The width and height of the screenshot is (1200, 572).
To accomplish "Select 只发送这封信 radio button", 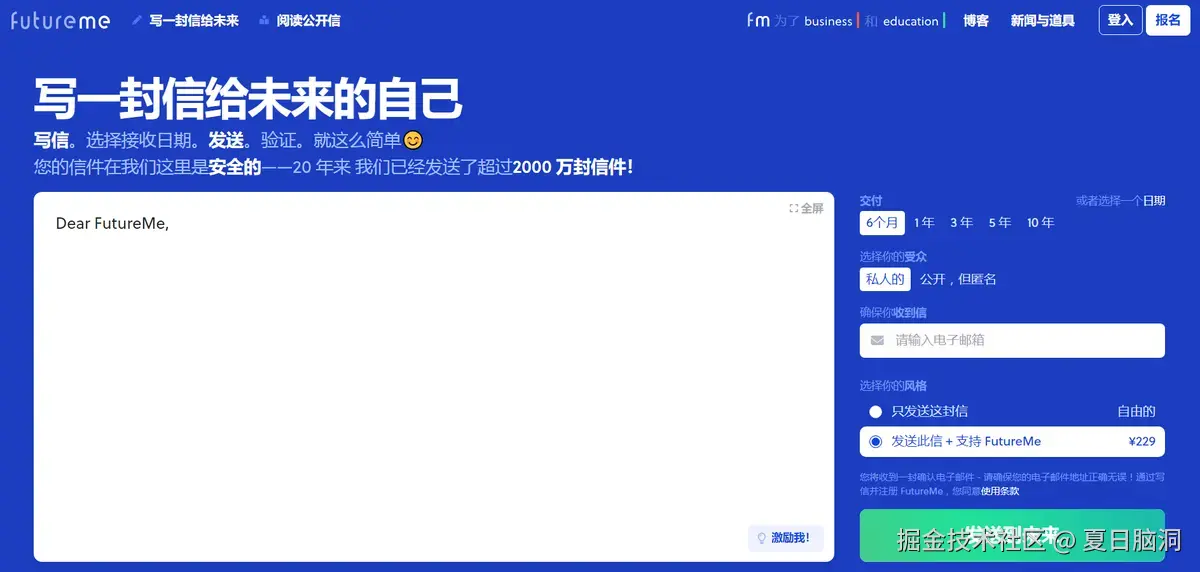I will click(x=876, y=411).
